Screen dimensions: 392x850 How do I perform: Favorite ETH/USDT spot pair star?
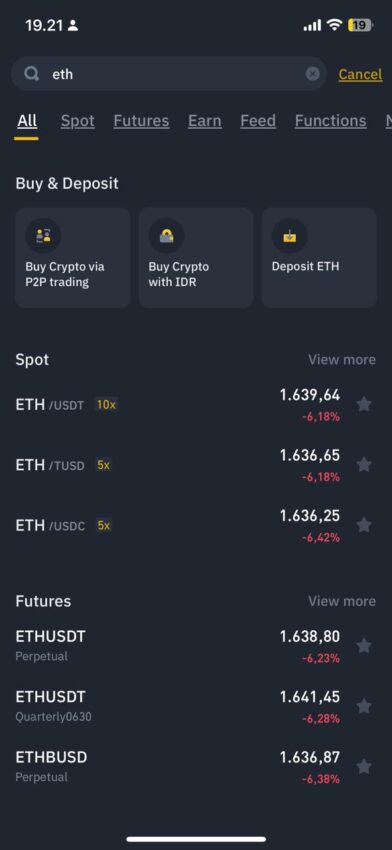pos(364,404)
